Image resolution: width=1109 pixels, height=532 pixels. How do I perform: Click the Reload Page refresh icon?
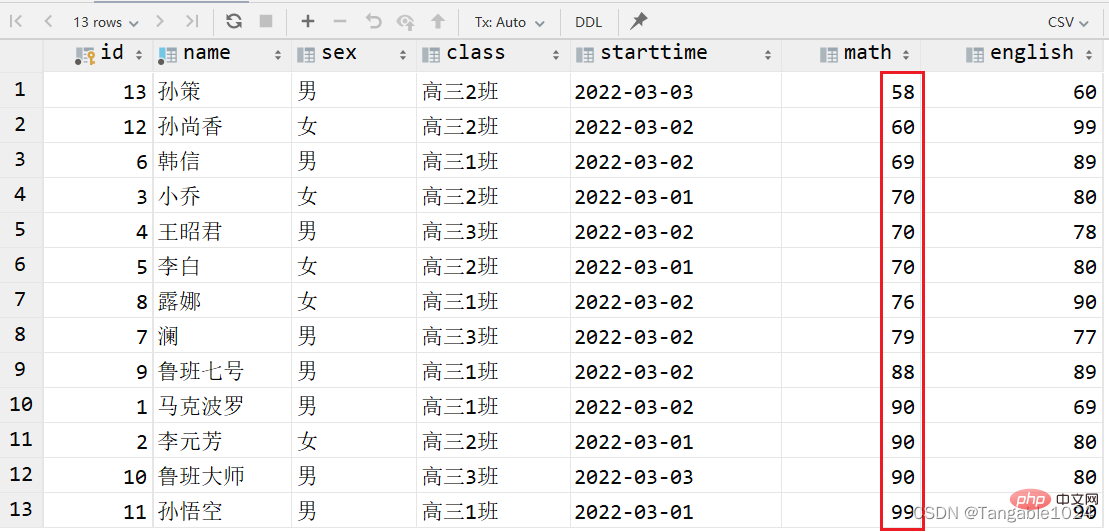(x=234, y=21)
